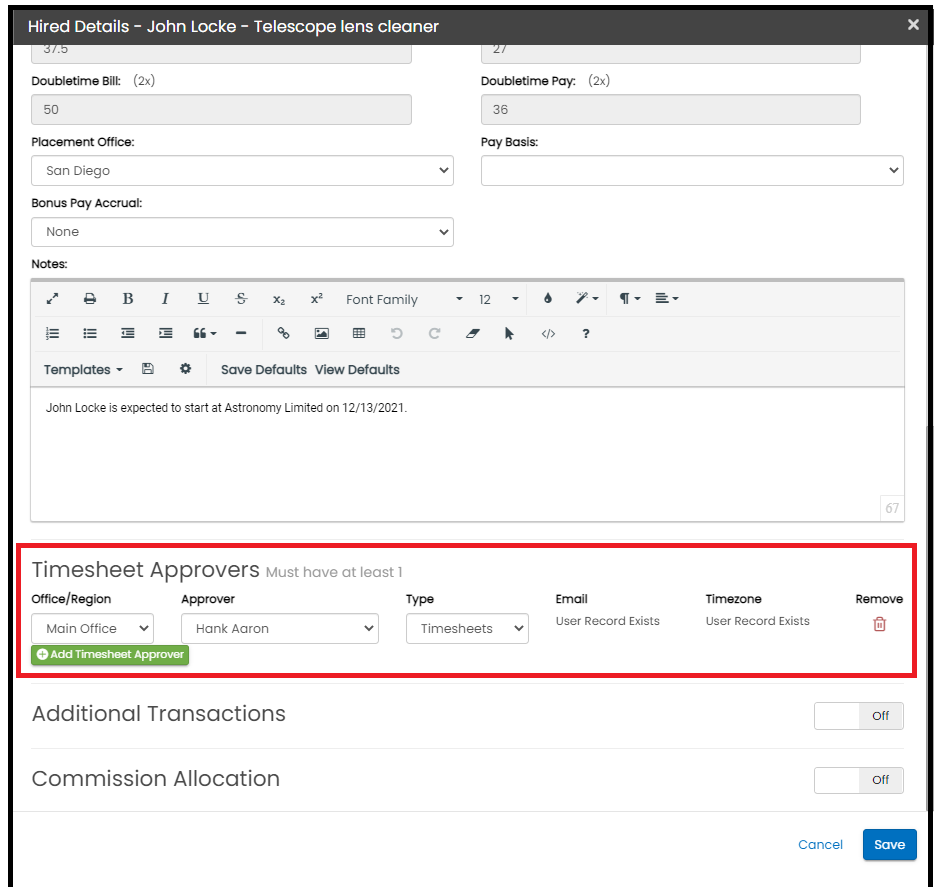Open the Office/Region Main Office dropdown
947x887 pixels.
(x=92, y=629)
